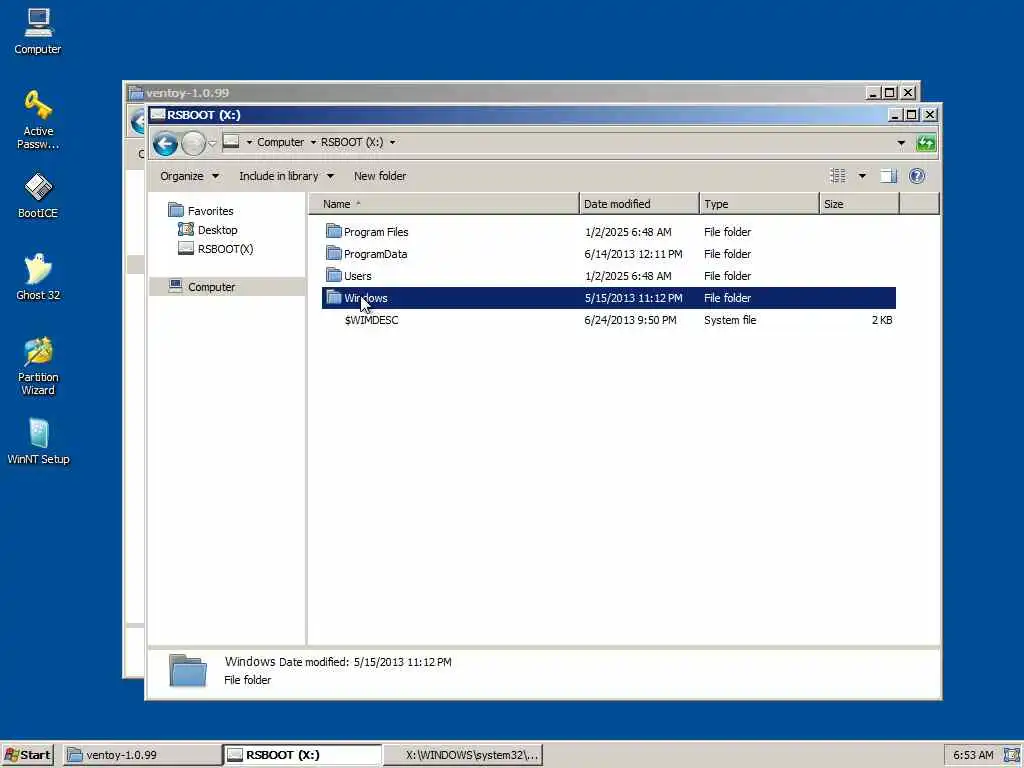Click the ProgramData folder icon

coord(334,253)
